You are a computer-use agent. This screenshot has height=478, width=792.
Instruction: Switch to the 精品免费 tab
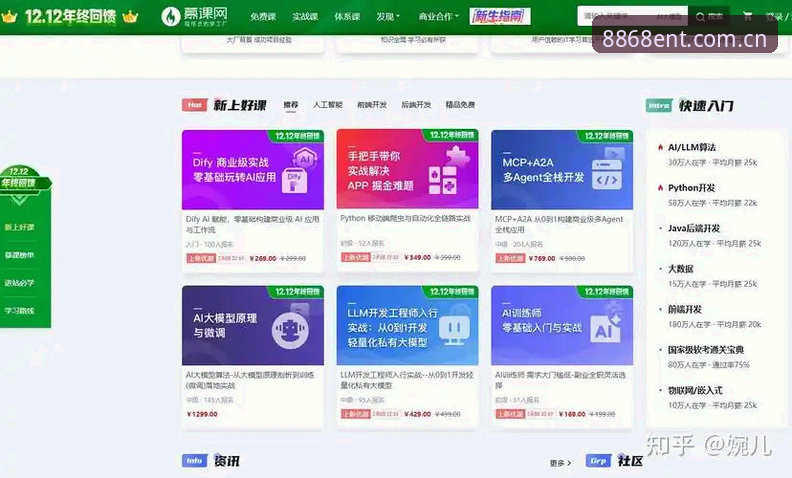coord(460,105)
